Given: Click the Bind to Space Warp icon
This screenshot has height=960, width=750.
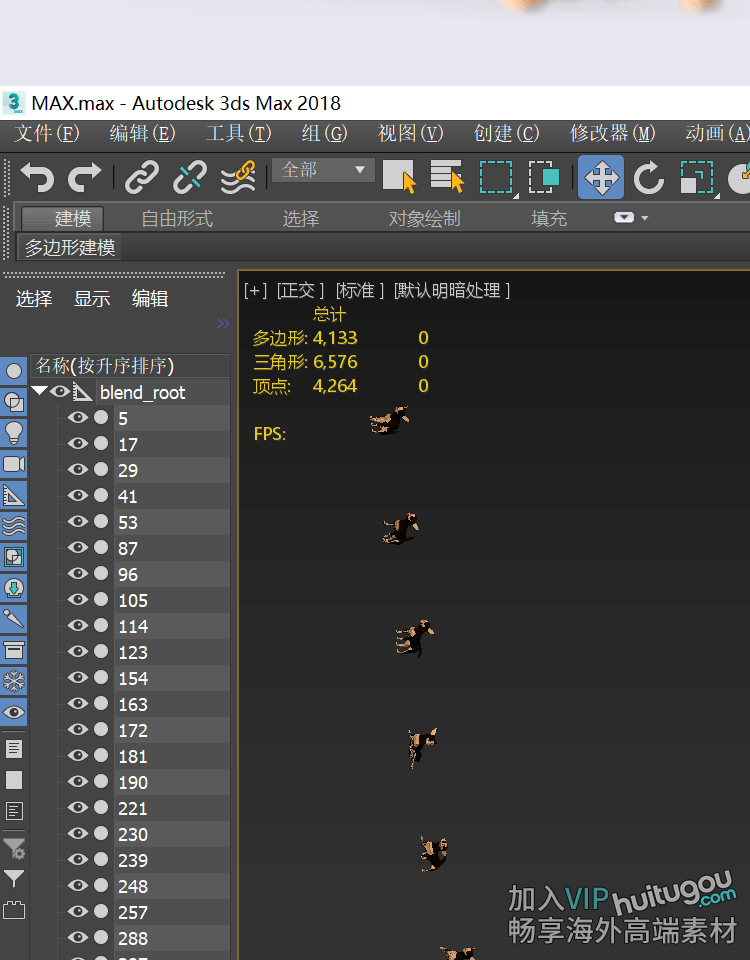Looking at the screenshot, I should pyautogui.click(x=237, y=177).
